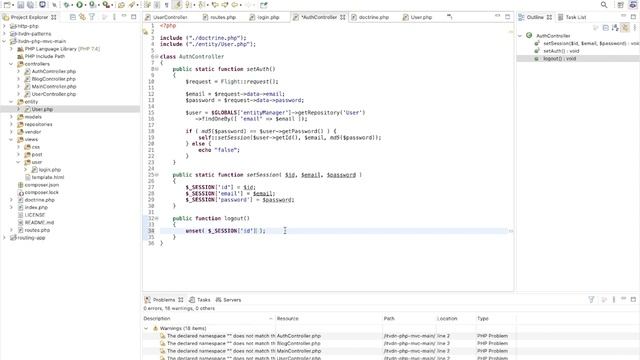Maximize the editor area icon

tap(507, 17)
